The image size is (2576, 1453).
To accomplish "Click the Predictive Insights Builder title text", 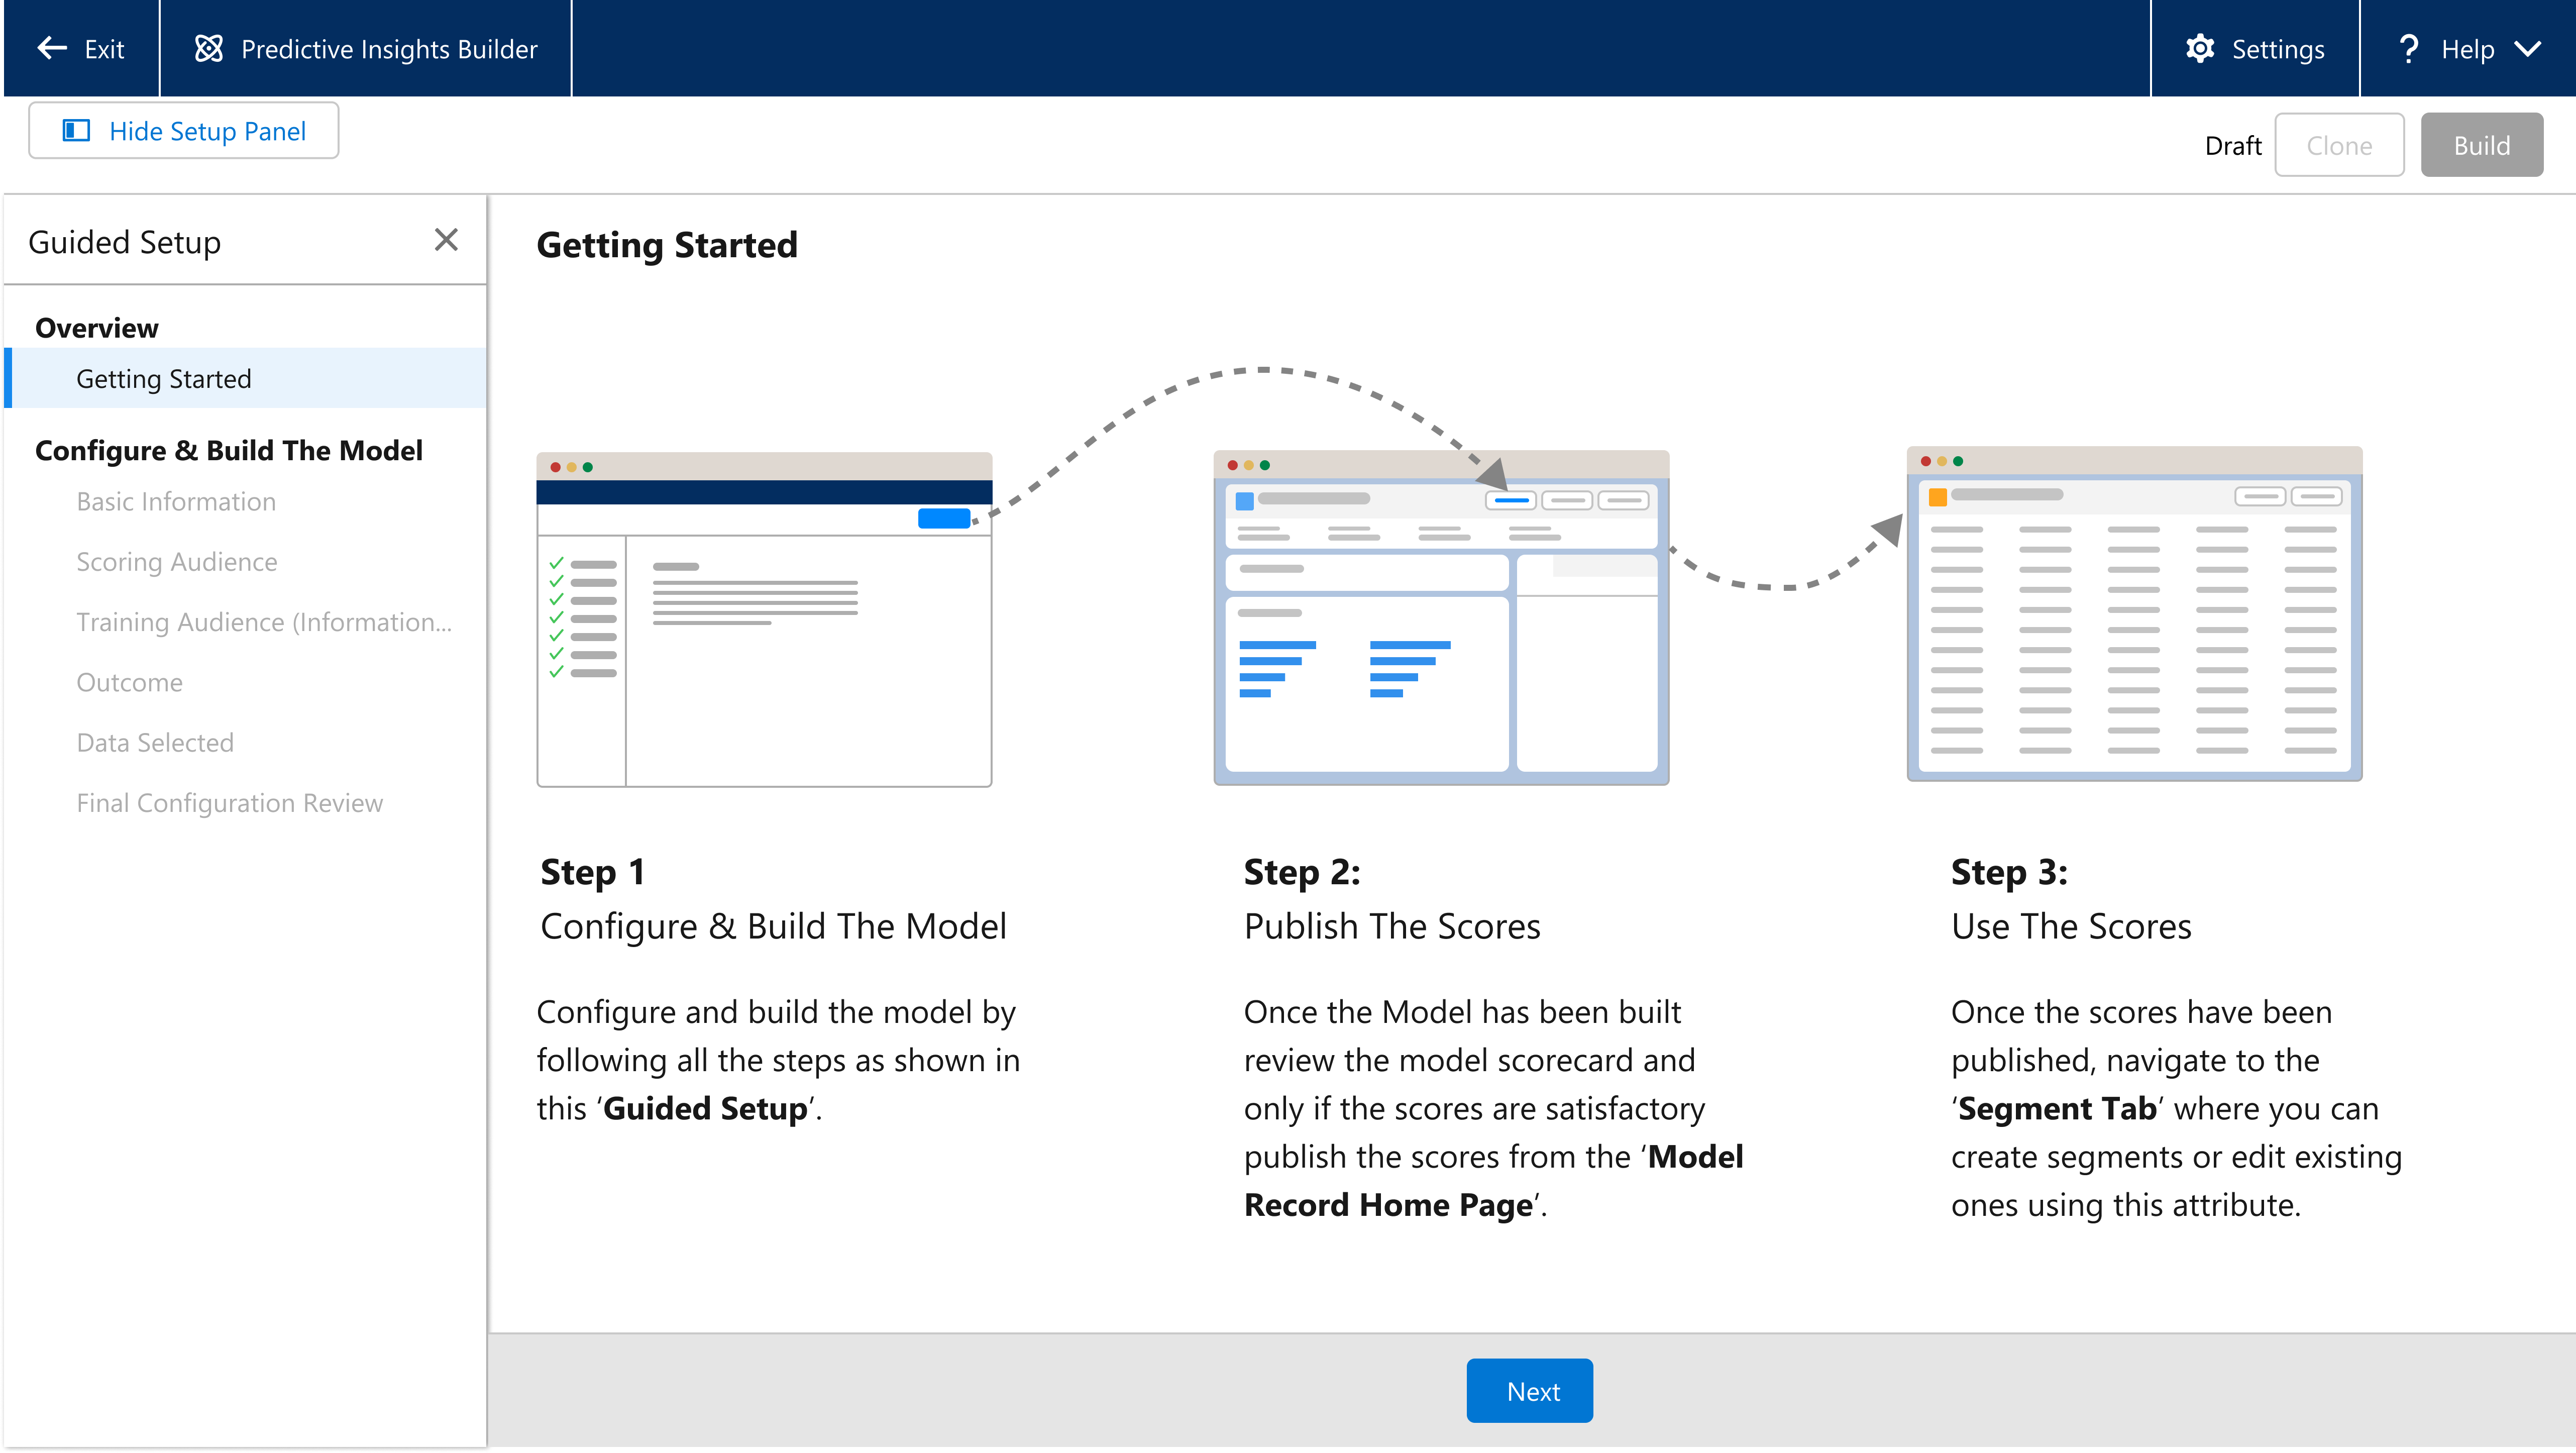I will [x=389, y=49].
